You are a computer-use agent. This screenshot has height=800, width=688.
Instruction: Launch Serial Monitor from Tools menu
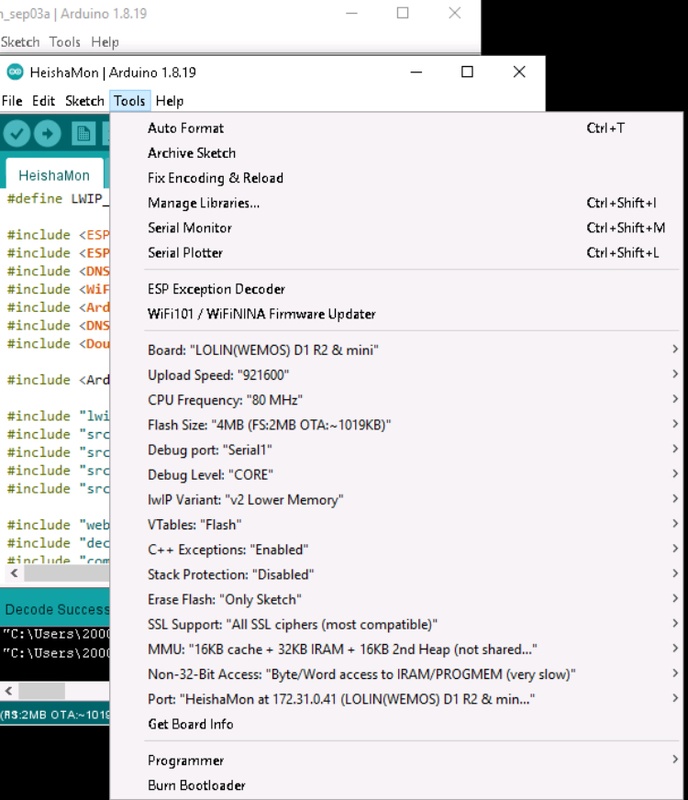[397, 228]
